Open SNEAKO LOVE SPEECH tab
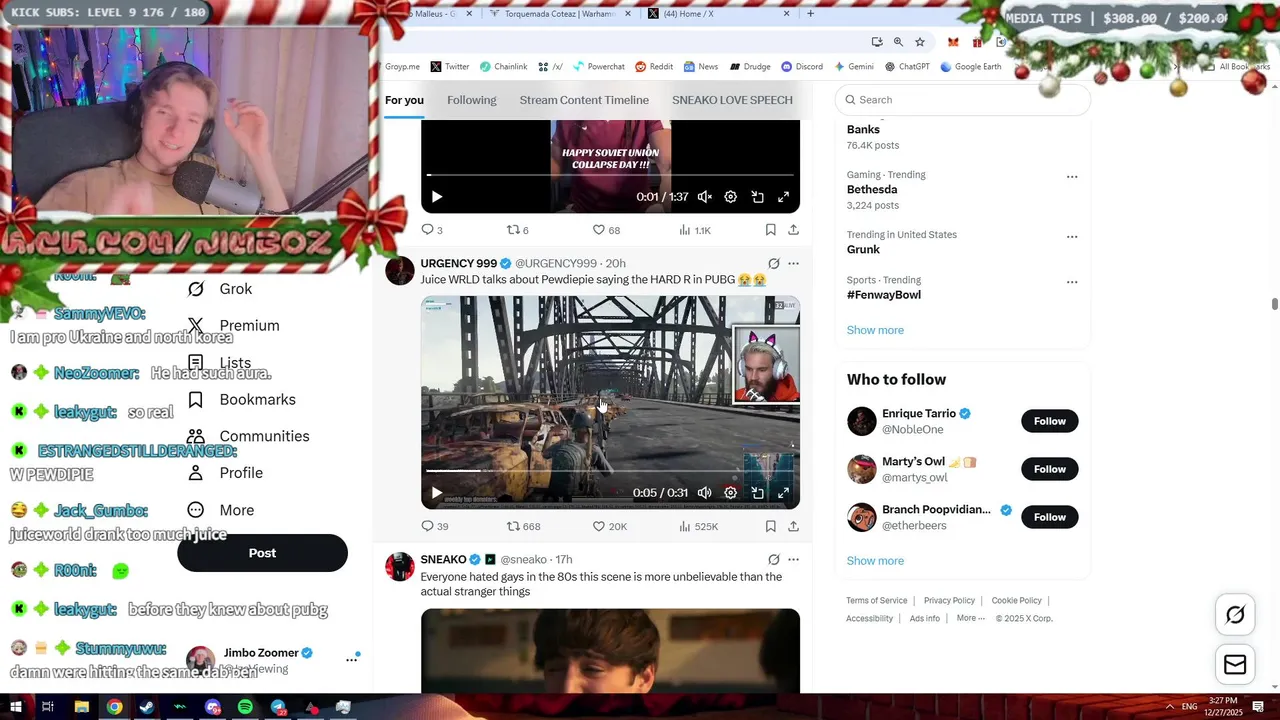This screenshot has width=1280, height=720. tap(732, 100)
